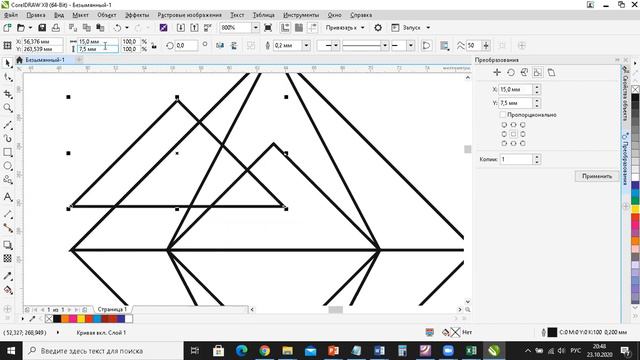Click the Export icon in toolbar
This screenshot has height=360, width=640.
194,28
